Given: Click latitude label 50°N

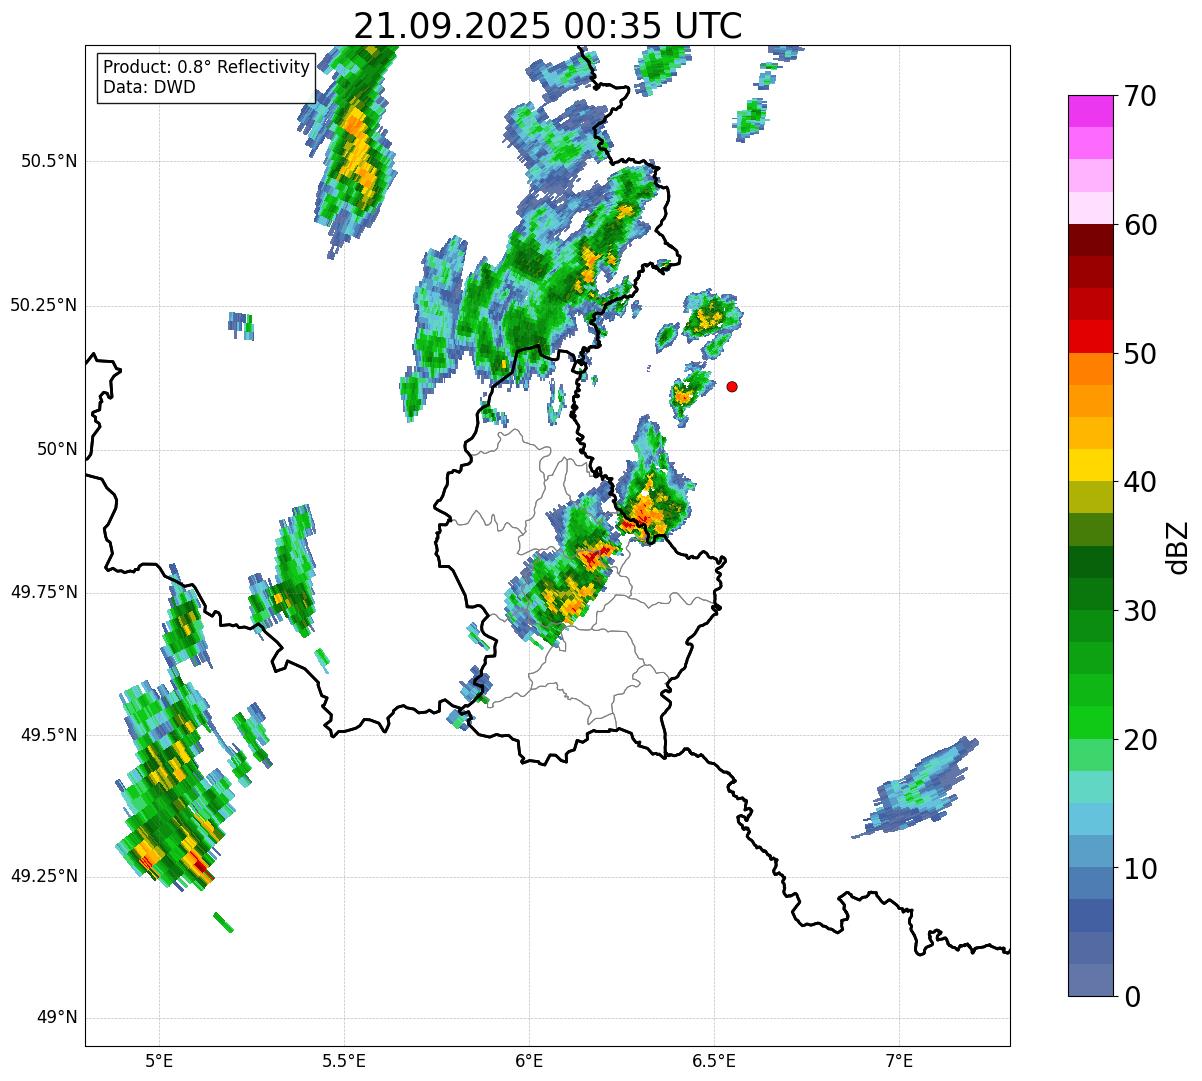Looking at the screenshot, I should 57,449.
